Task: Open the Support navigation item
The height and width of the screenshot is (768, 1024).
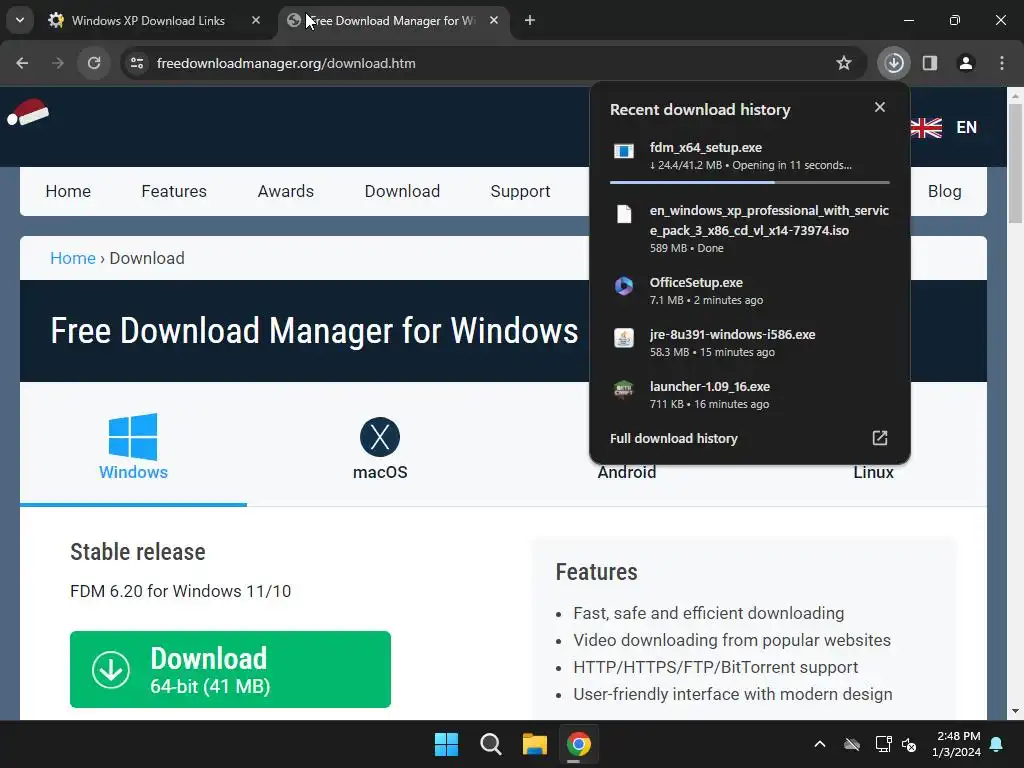Action: coord(520,191)
